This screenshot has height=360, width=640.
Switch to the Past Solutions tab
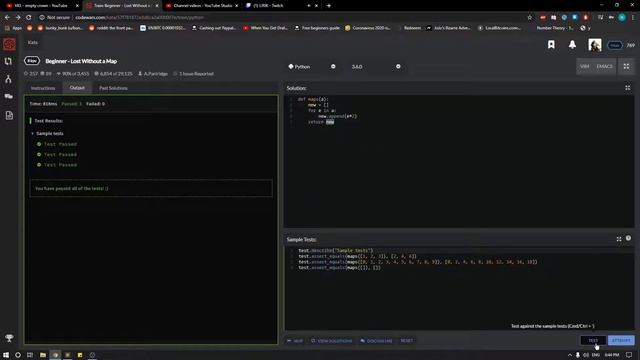point(113,88)
